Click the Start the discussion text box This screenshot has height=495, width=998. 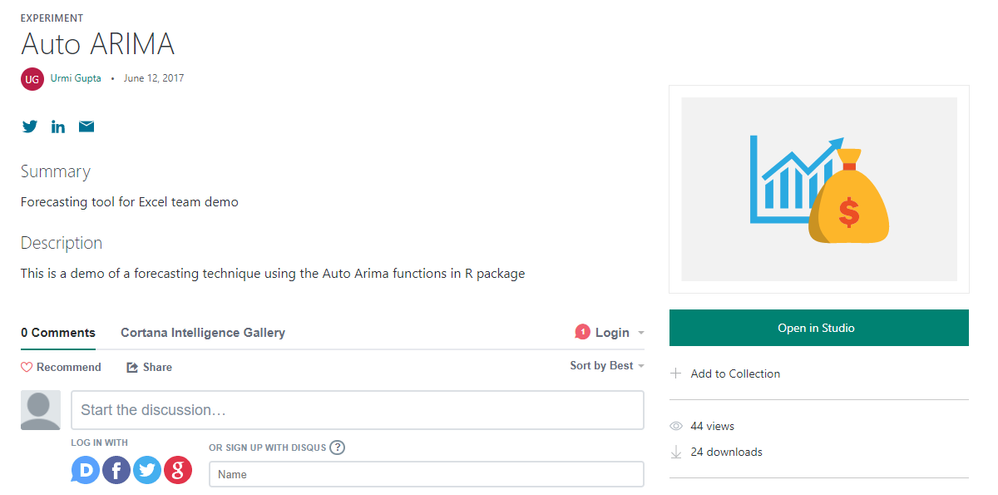click(x=357, y=410)
